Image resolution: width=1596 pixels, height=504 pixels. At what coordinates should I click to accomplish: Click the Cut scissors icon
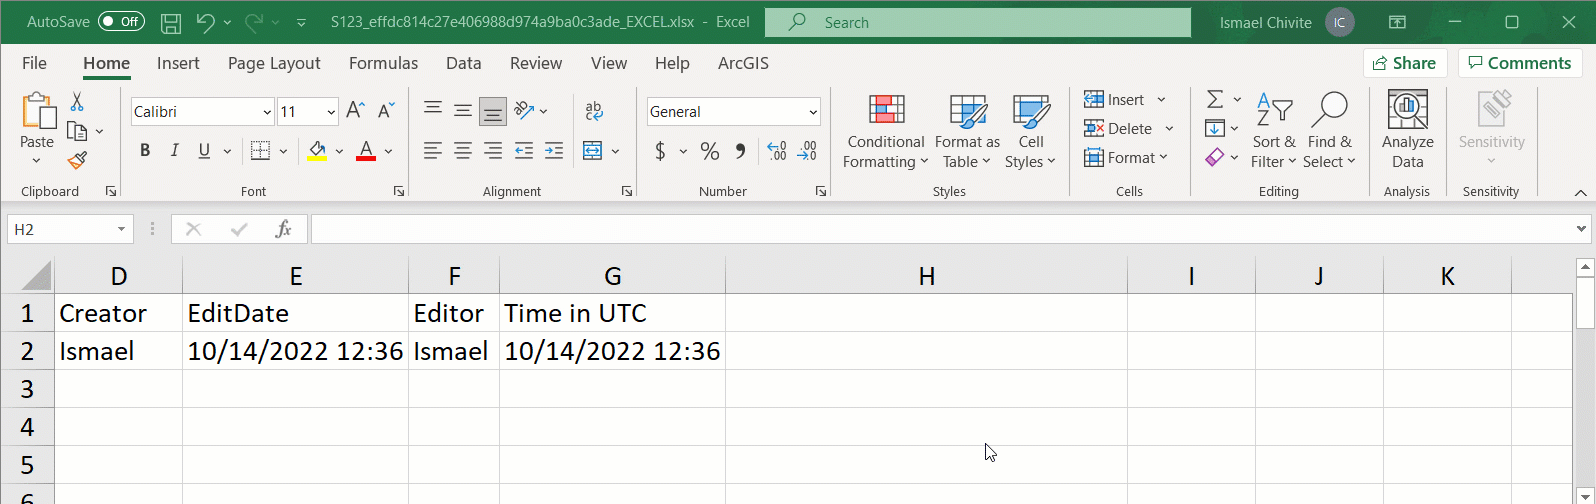pyautogui.click(x=77, y=102)
